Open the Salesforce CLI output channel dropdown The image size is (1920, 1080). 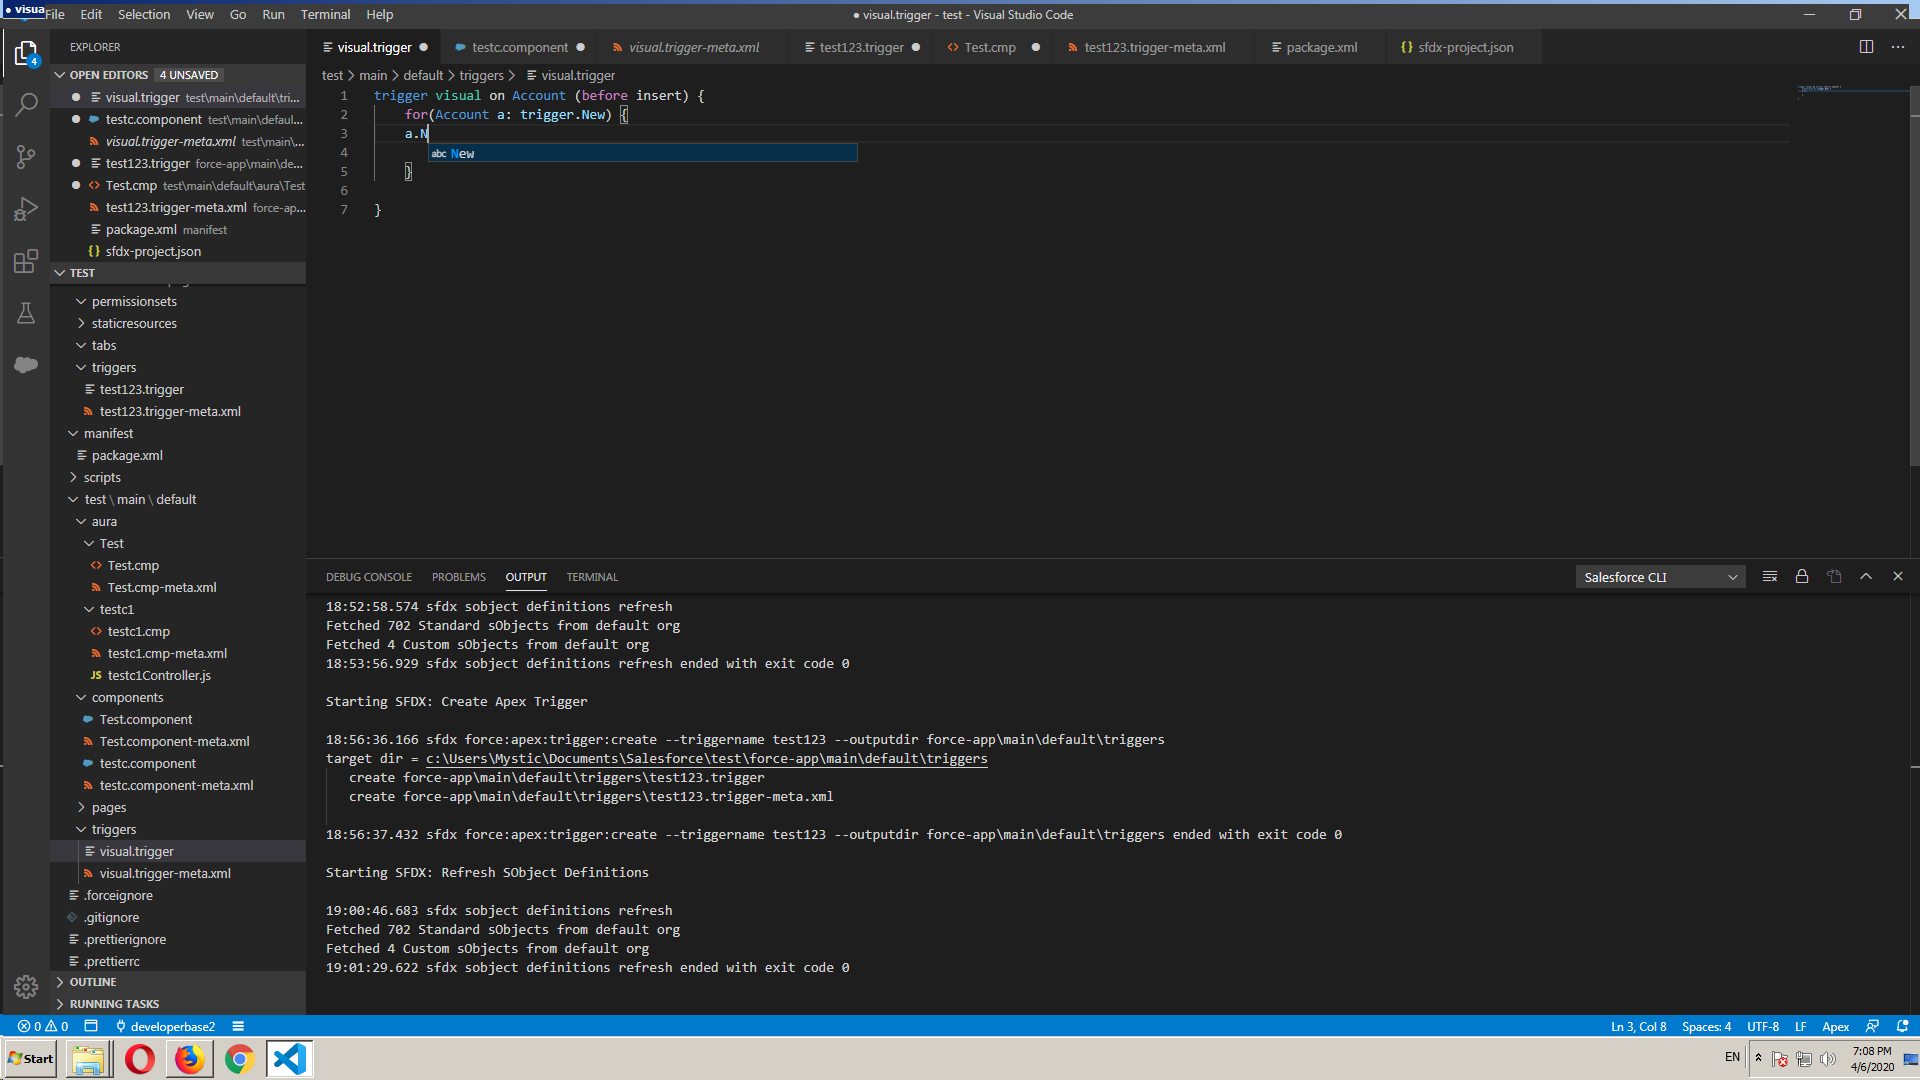click(x=1660, y=577)
